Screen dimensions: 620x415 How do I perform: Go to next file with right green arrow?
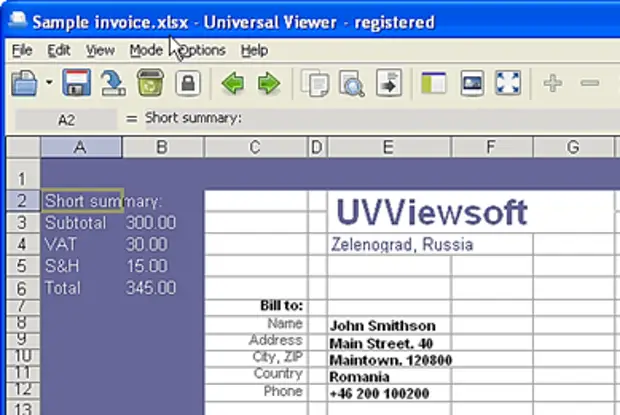268,83
